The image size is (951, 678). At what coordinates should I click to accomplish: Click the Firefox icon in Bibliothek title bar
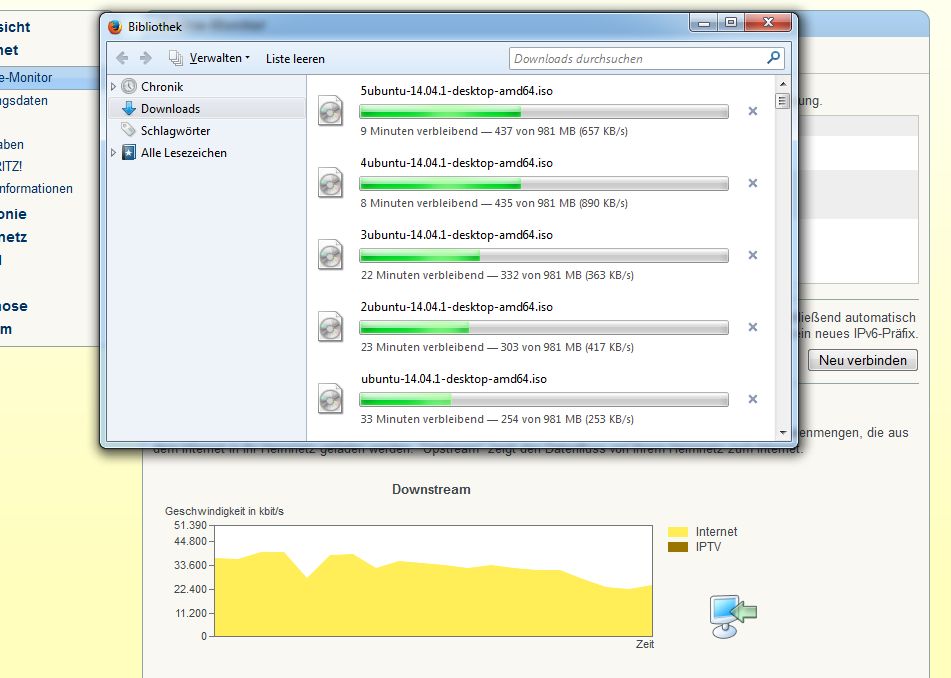point(115,27)
